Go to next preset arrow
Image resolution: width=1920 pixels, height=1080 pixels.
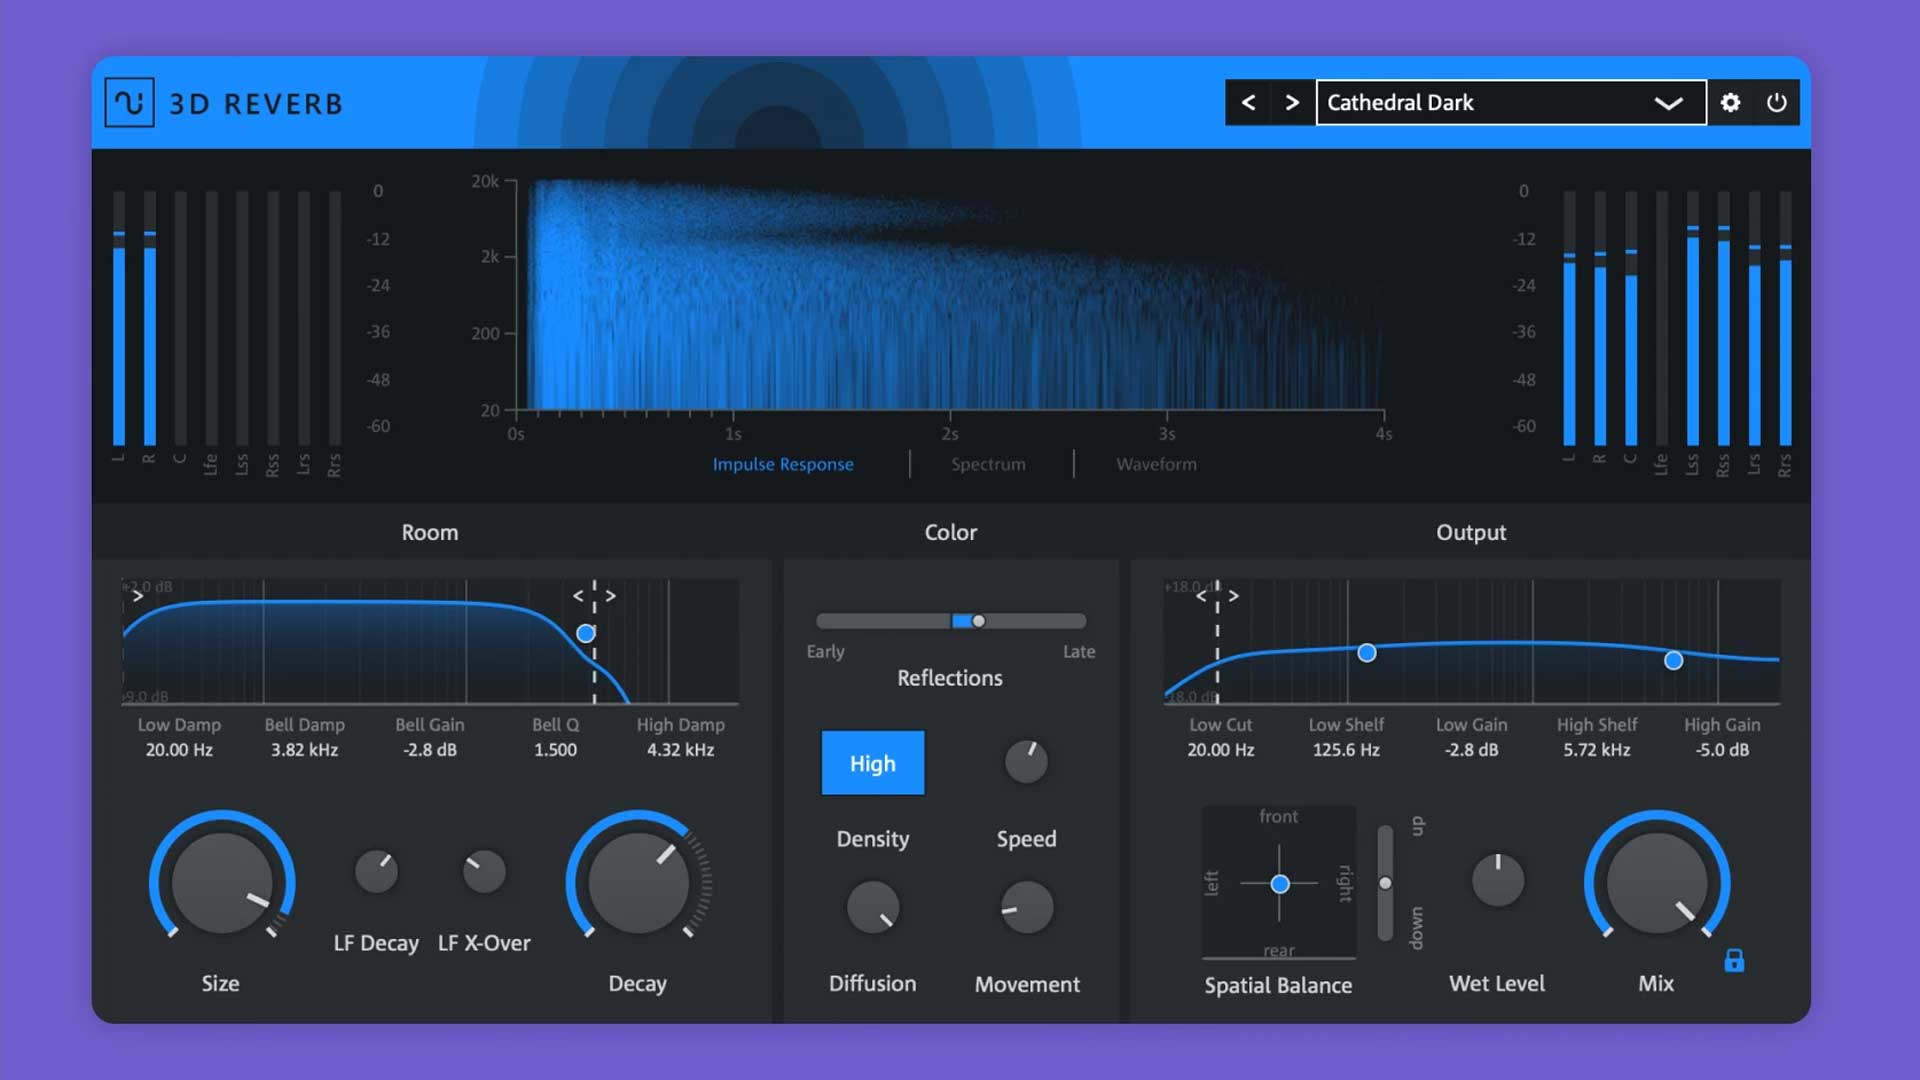point(1292,103)
